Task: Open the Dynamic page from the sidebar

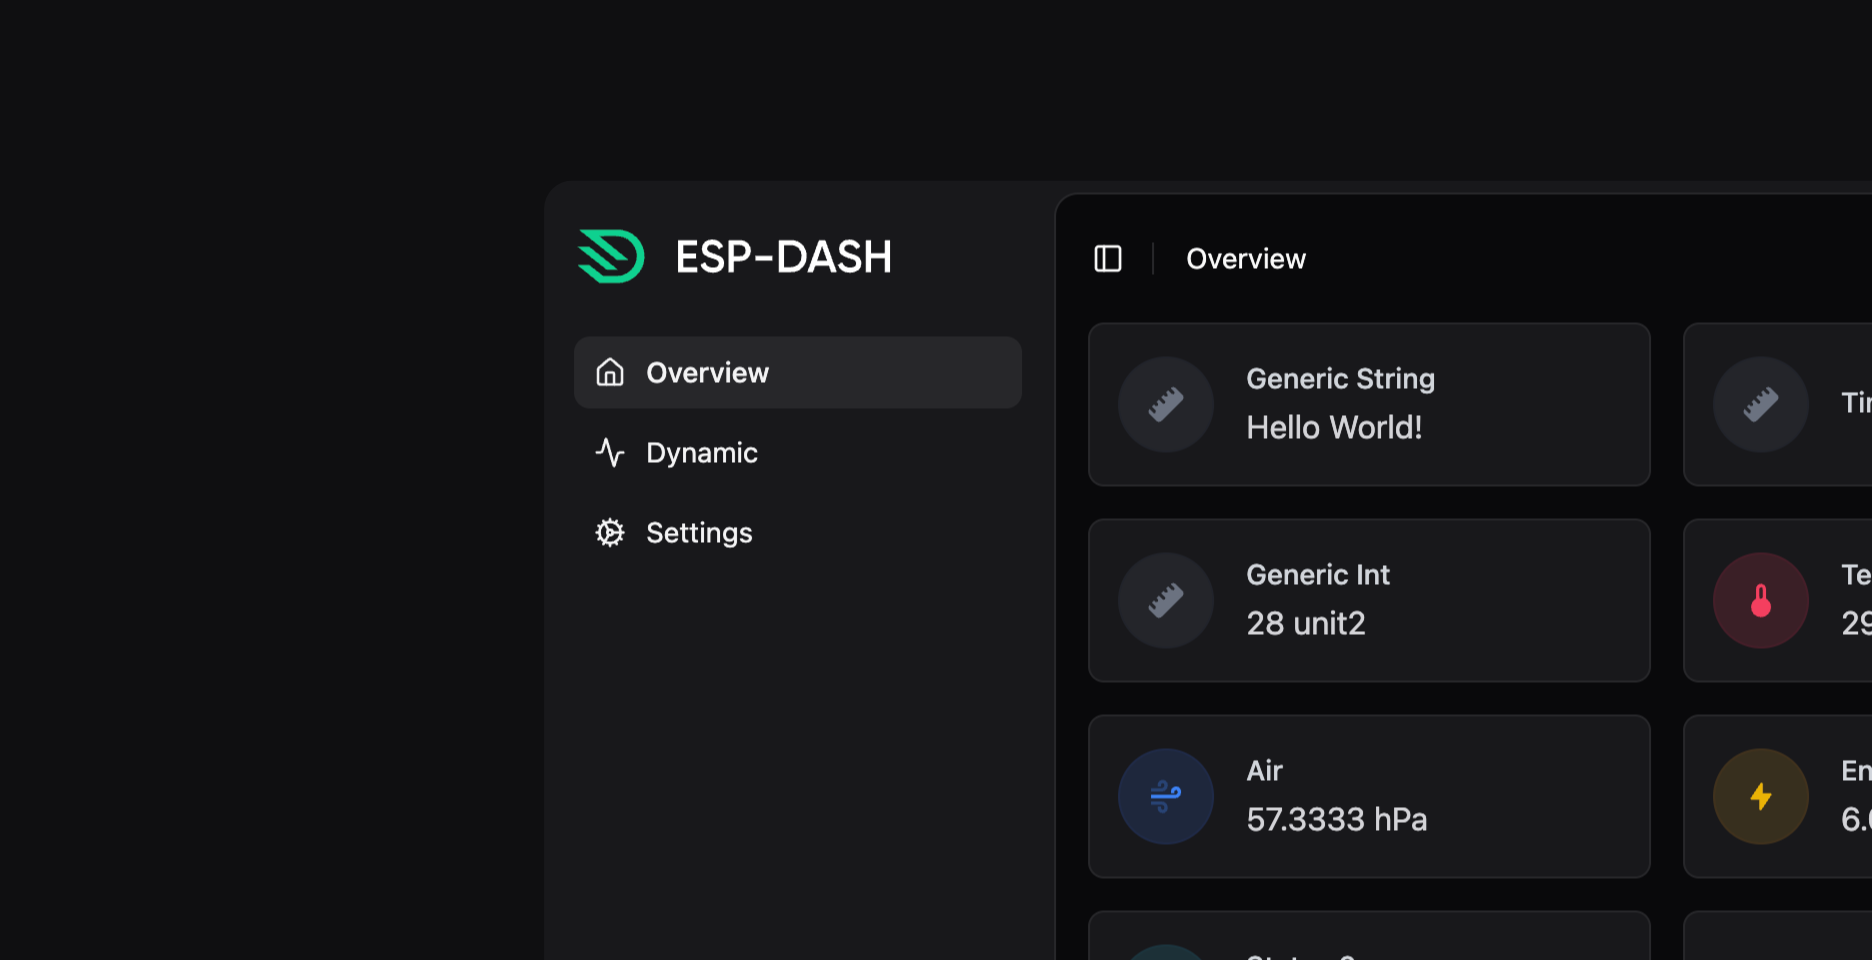Action: coord(701,453)
